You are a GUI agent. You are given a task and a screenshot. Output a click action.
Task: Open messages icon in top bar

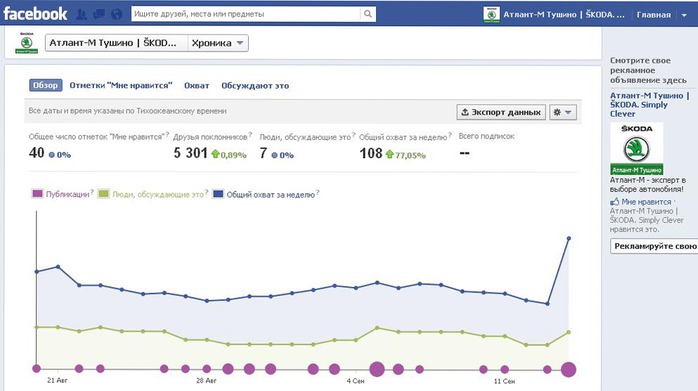pyautogui.click(x=99, y=14)
